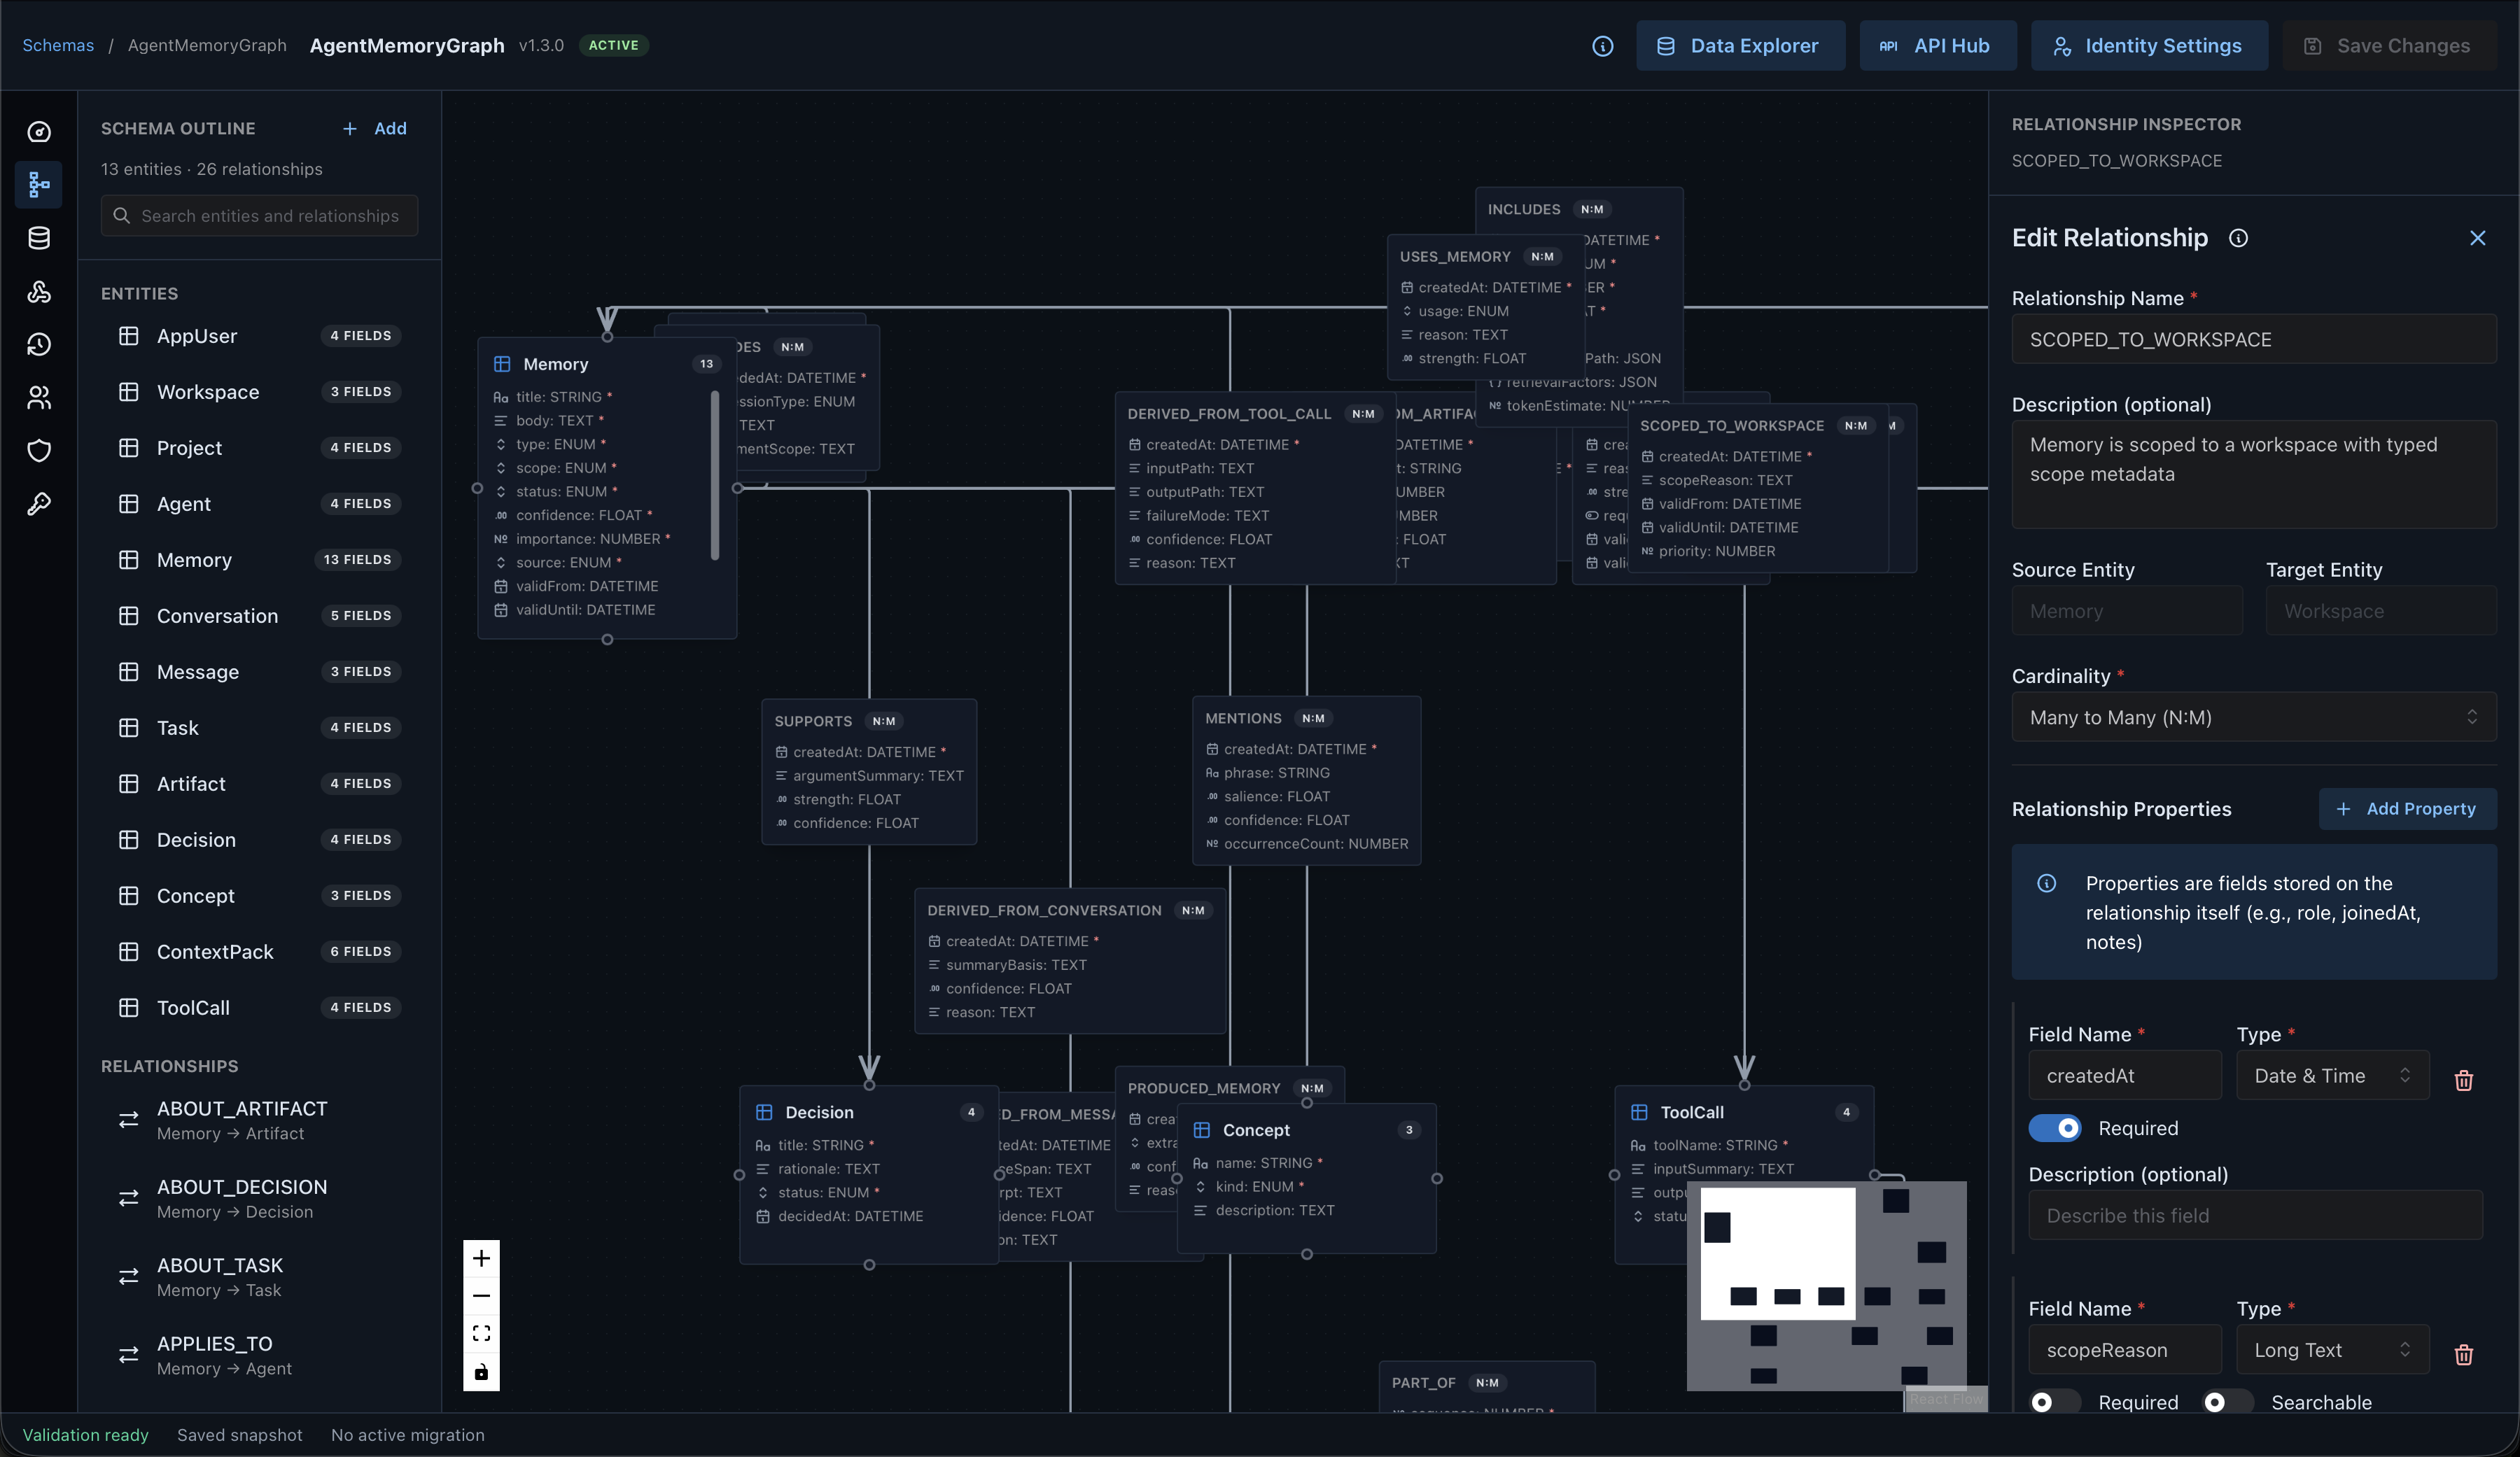Click the Memory entity node table icon
This screenshot has height=1457, width=2520.
point(502,364)
